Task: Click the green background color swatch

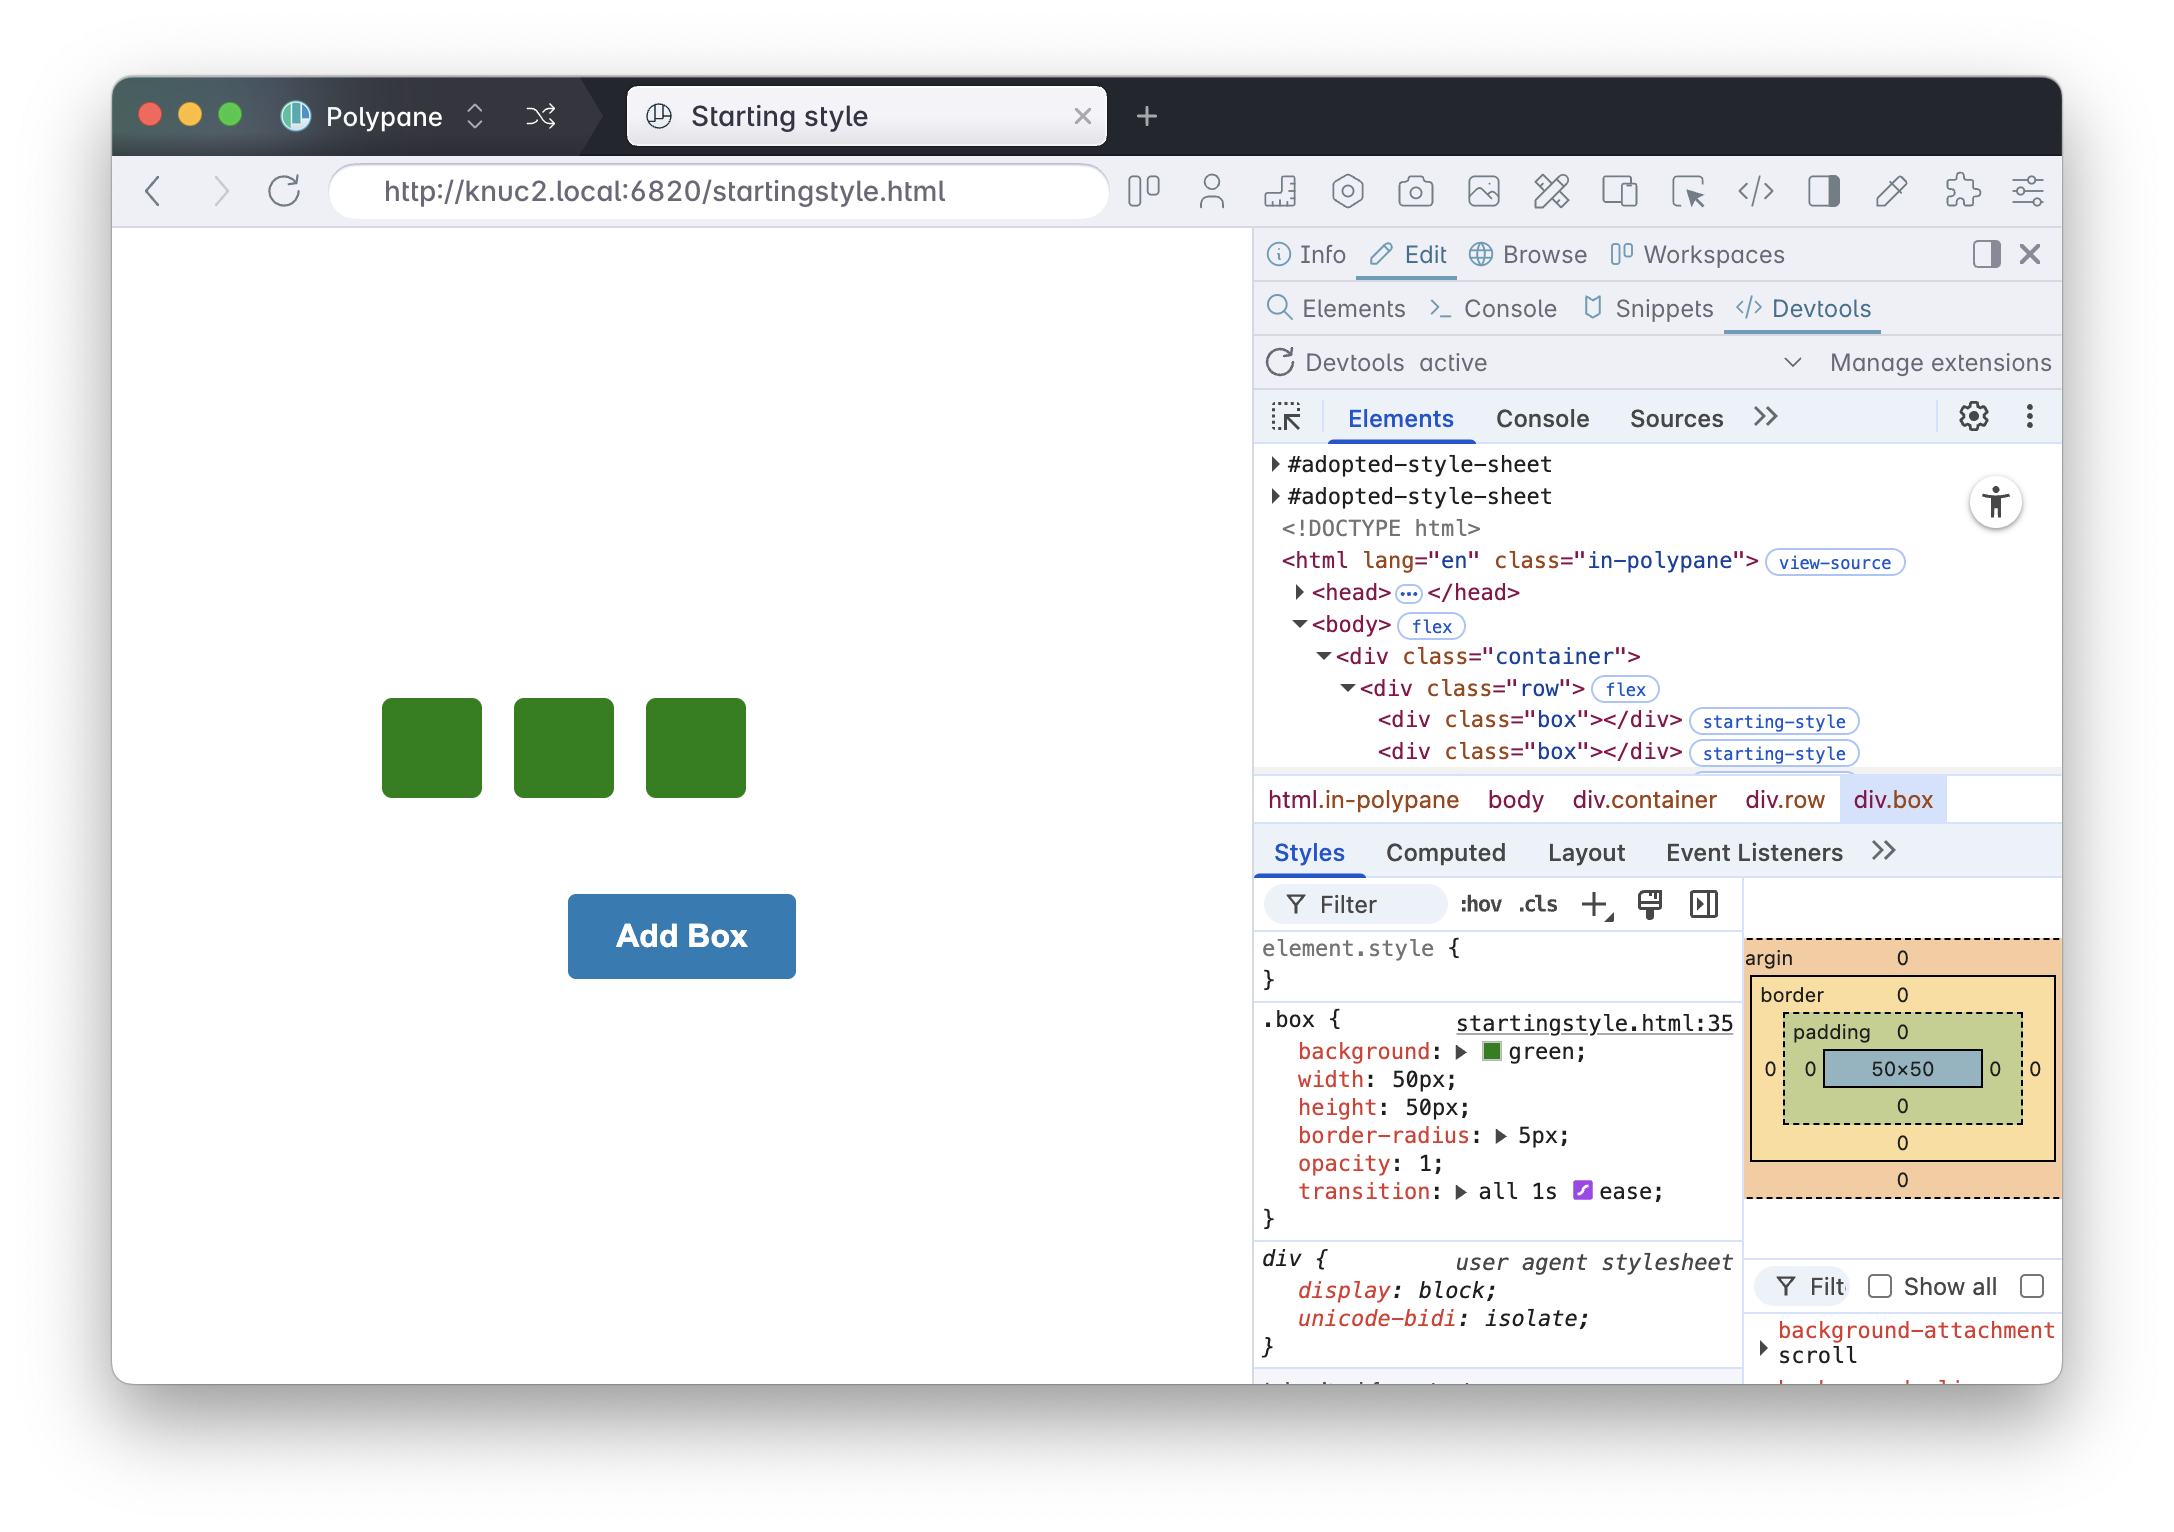Action: pyautogui.click(x=1491, y=1051)
